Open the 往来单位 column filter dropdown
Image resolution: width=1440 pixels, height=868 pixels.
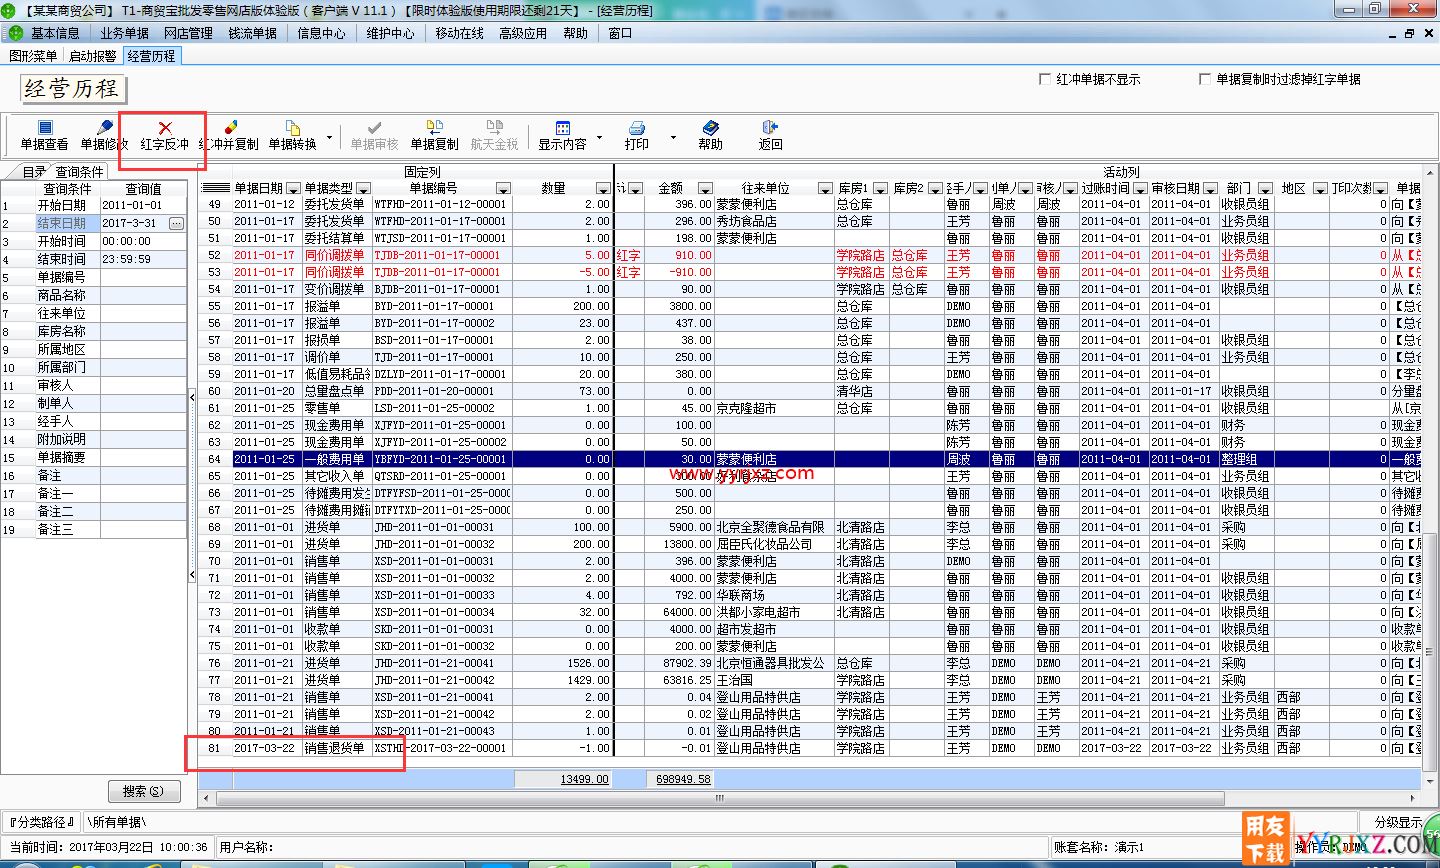pos(824,188)
